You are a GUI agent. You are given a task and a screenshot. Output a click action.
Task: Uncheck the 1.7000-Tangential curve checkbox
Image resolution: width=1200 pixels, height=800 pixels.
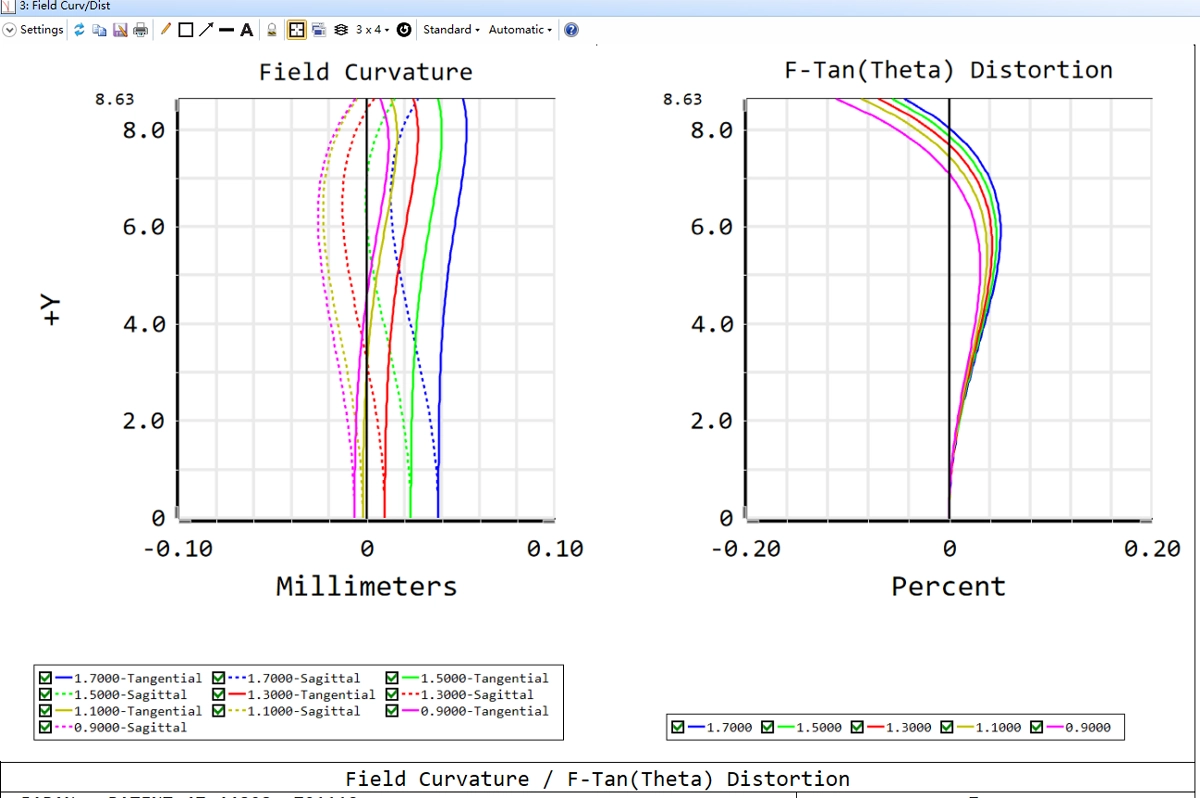point(46,678)
